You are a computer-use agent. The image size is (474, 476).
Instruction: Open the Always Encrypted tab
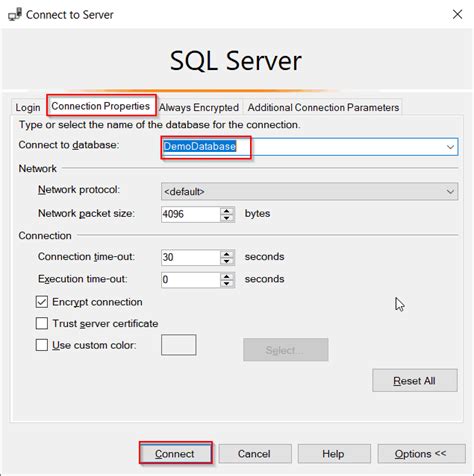click(x=199, y=107)
